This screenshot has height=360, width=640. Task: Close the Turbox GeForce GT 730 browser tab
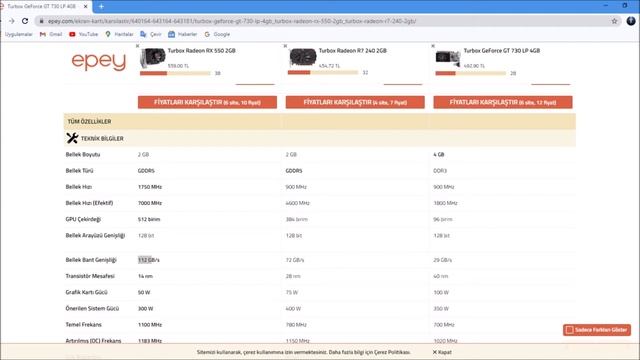coord(85,6)
